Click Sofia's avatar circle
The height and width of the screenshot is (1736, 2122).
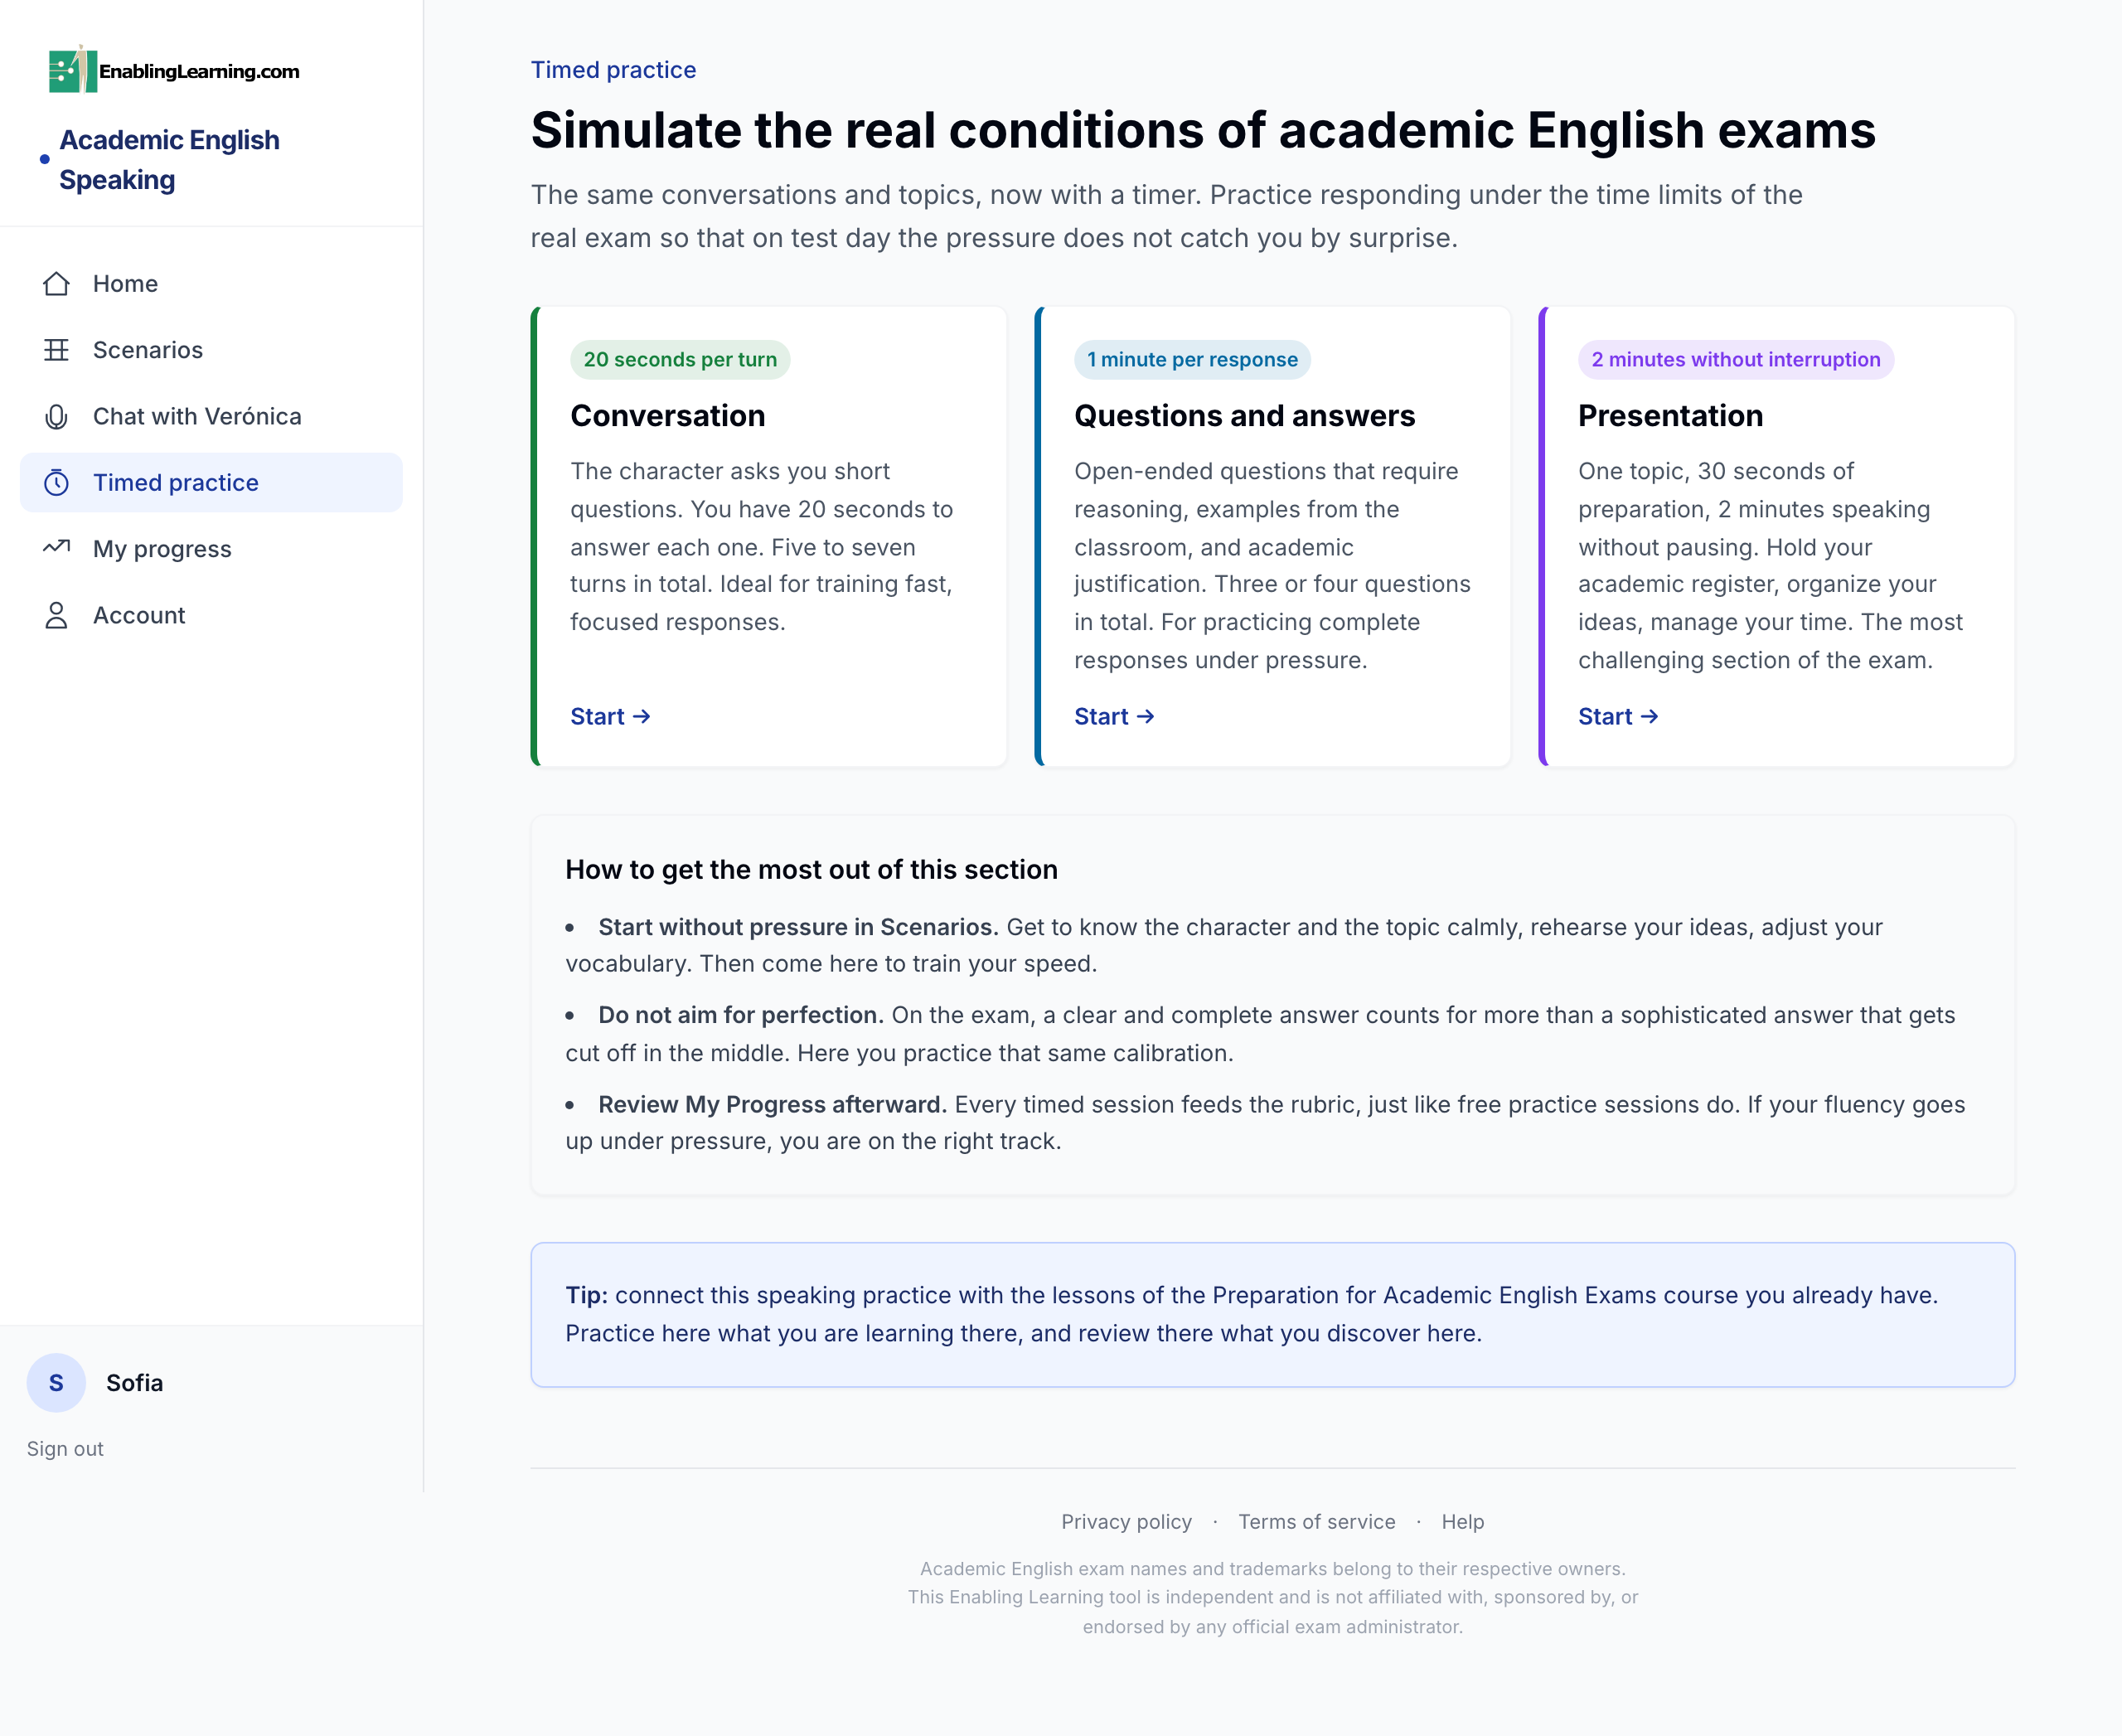[x=56, y=1383]
